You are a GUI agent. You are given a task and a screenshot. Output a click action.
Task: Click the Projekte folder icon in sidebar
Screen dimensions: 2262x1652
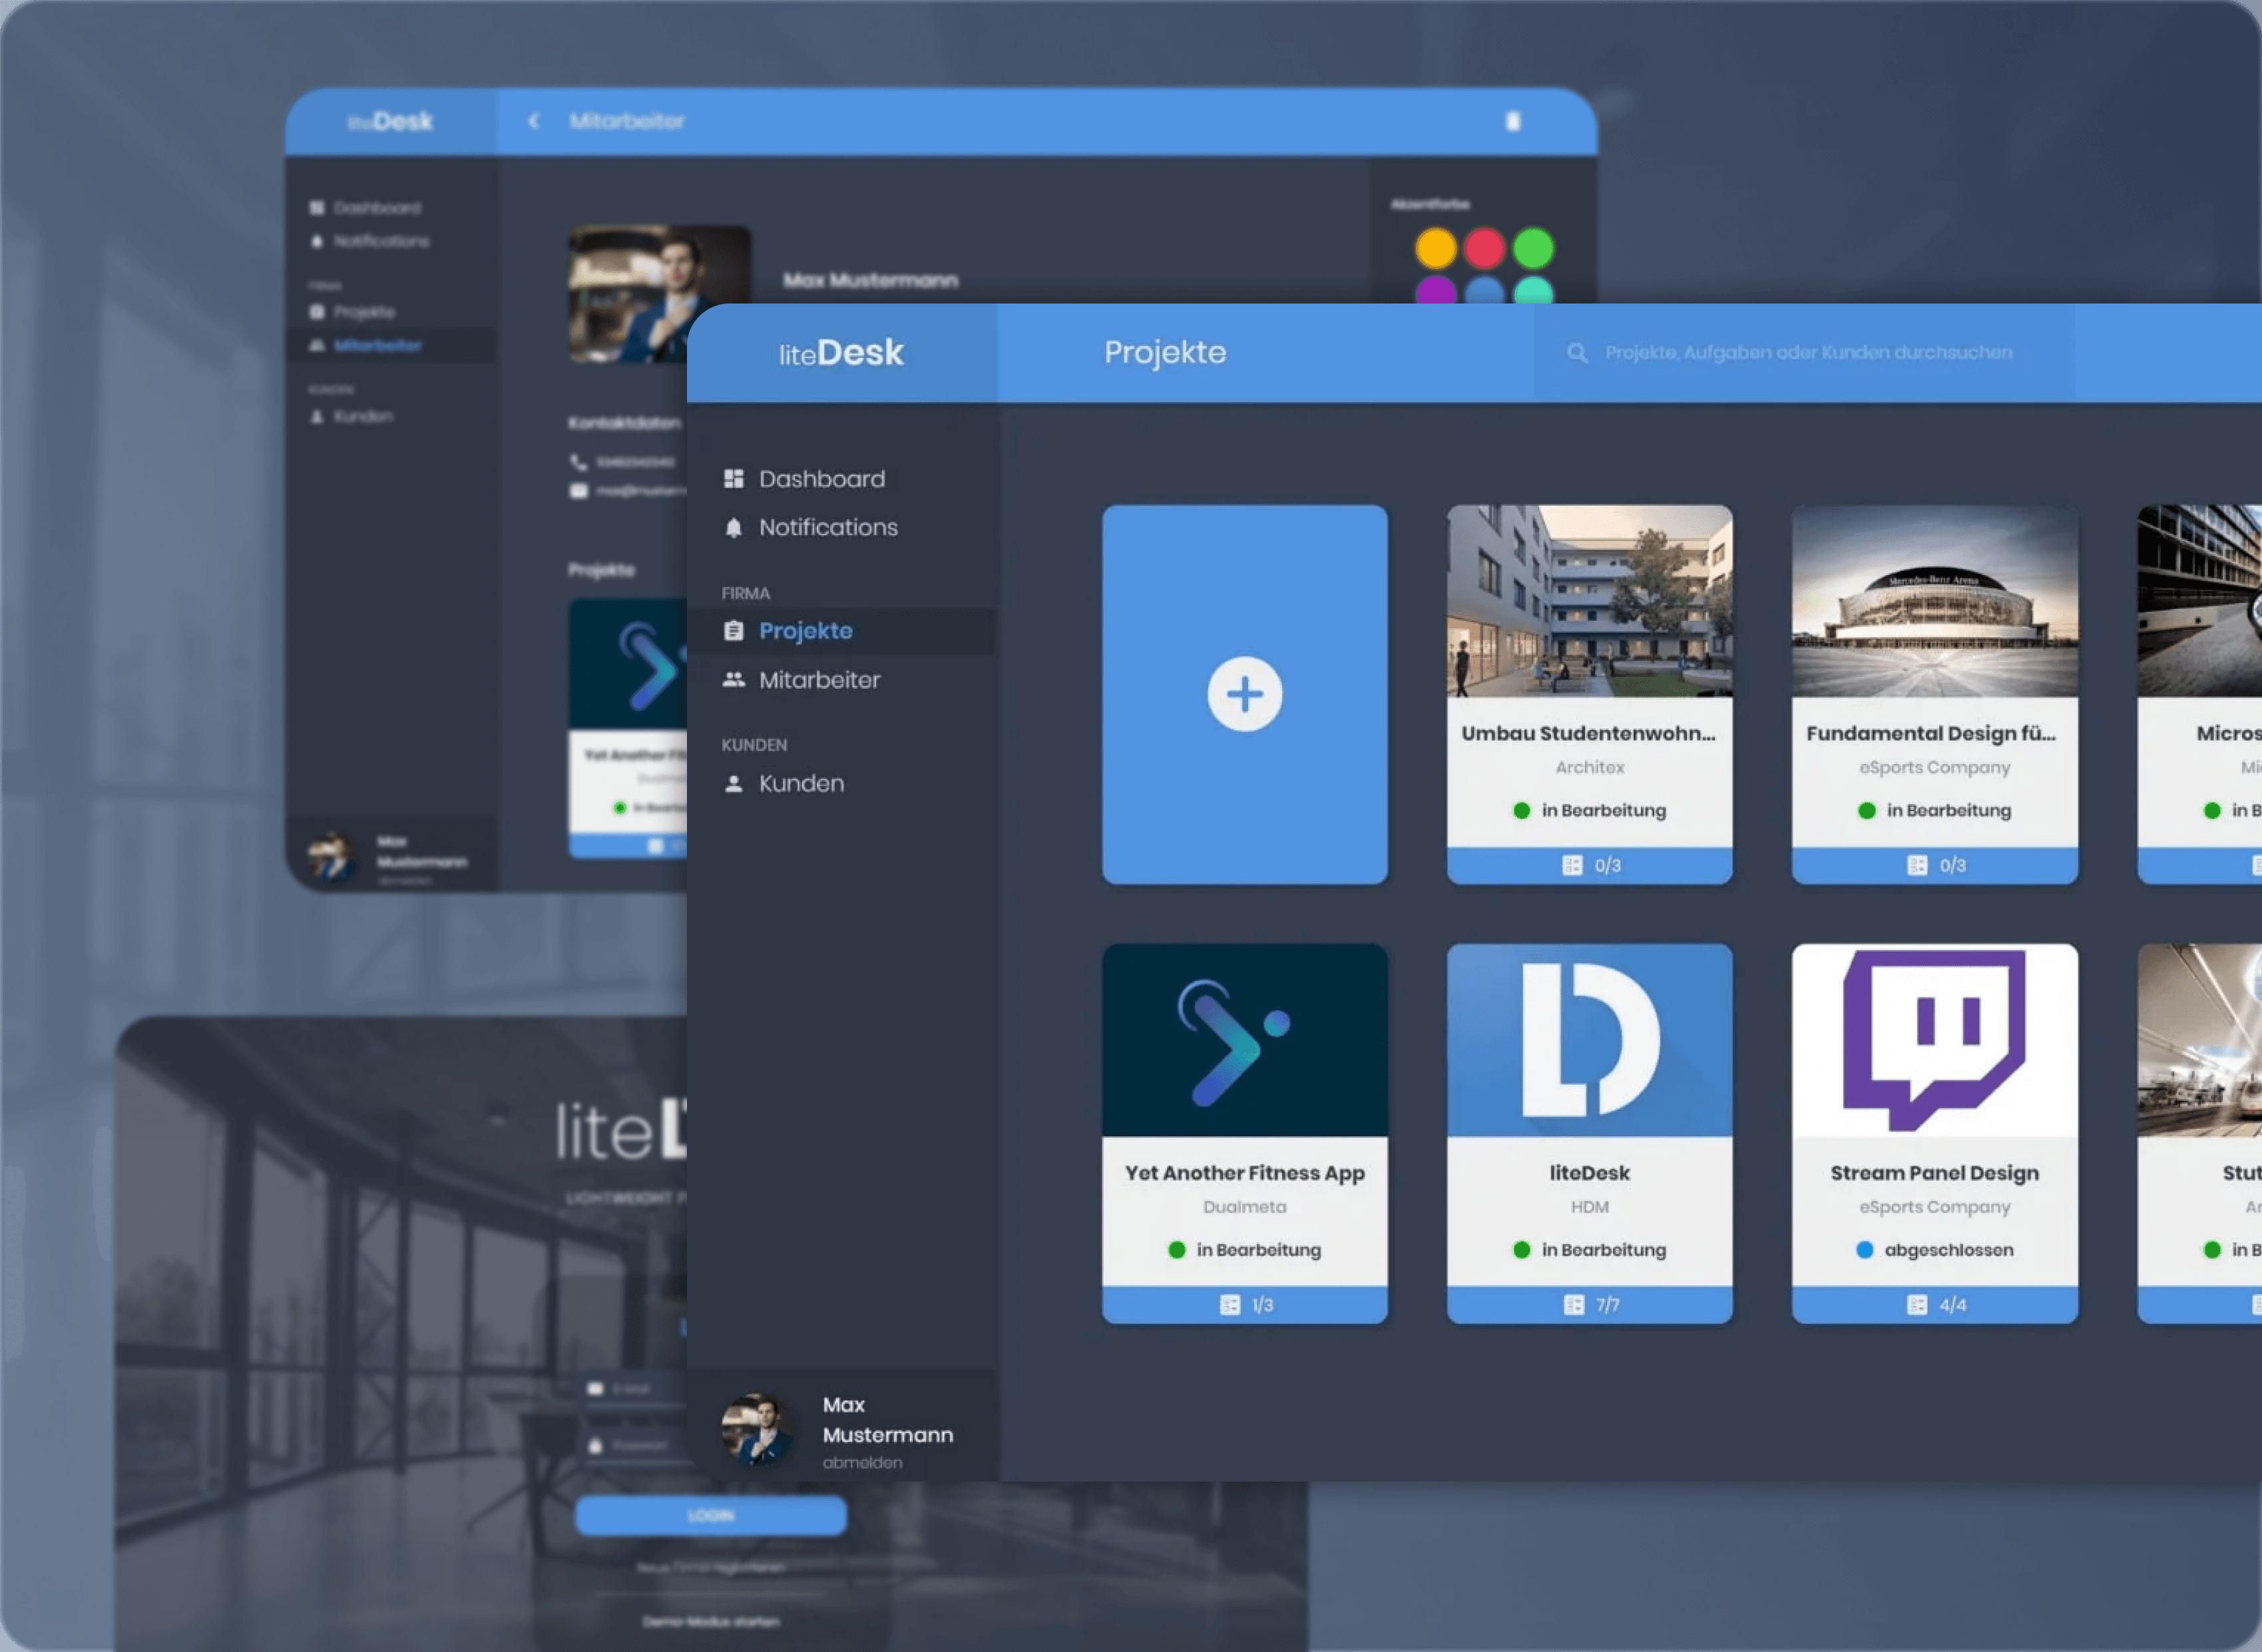click(734, 628)
